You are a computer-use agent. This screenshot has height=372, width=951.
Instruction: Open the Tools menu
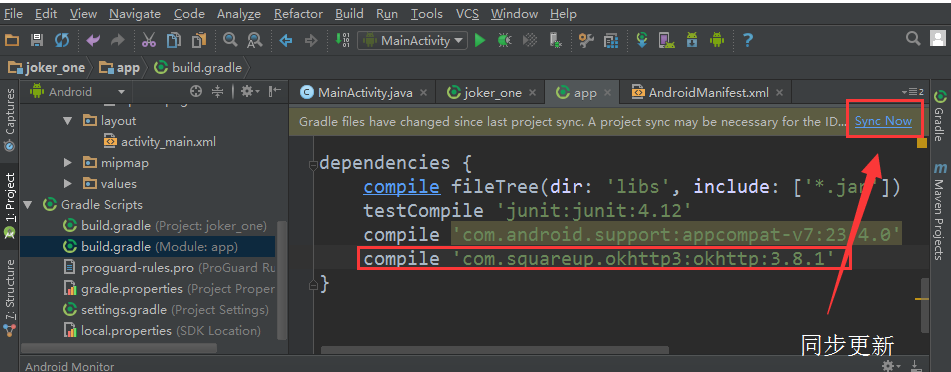(x=426, y=13)
